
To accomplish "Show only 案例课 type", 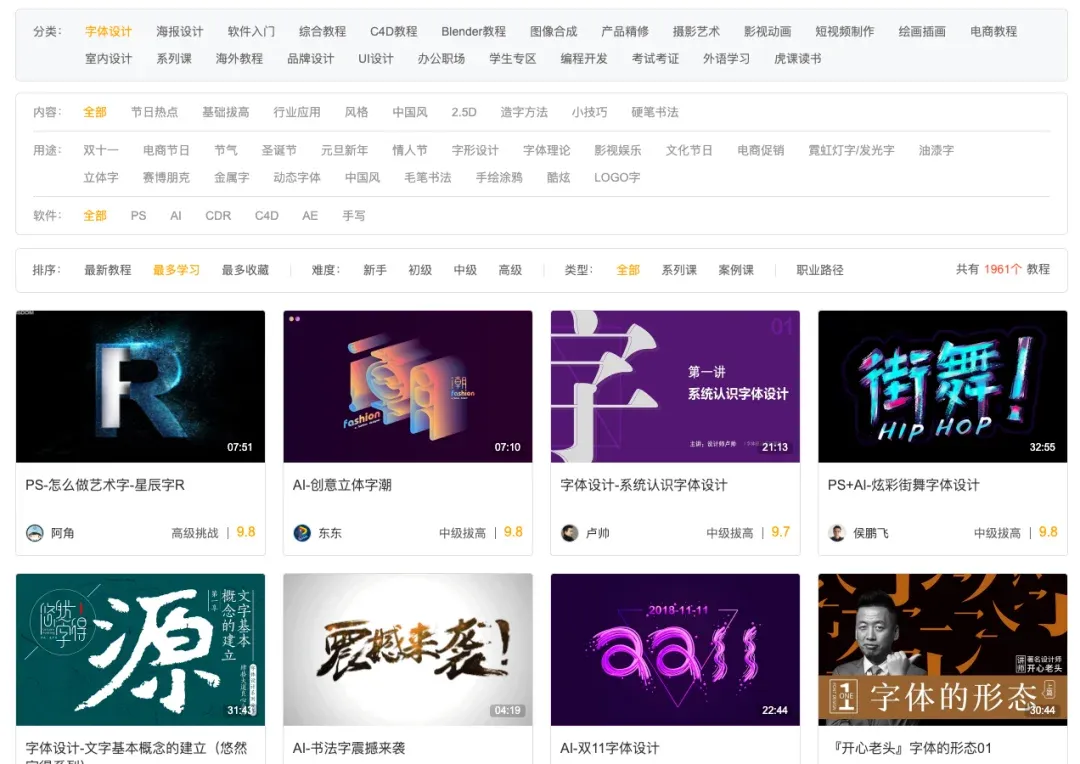I will pyautogui.click(x=736, y=269).
